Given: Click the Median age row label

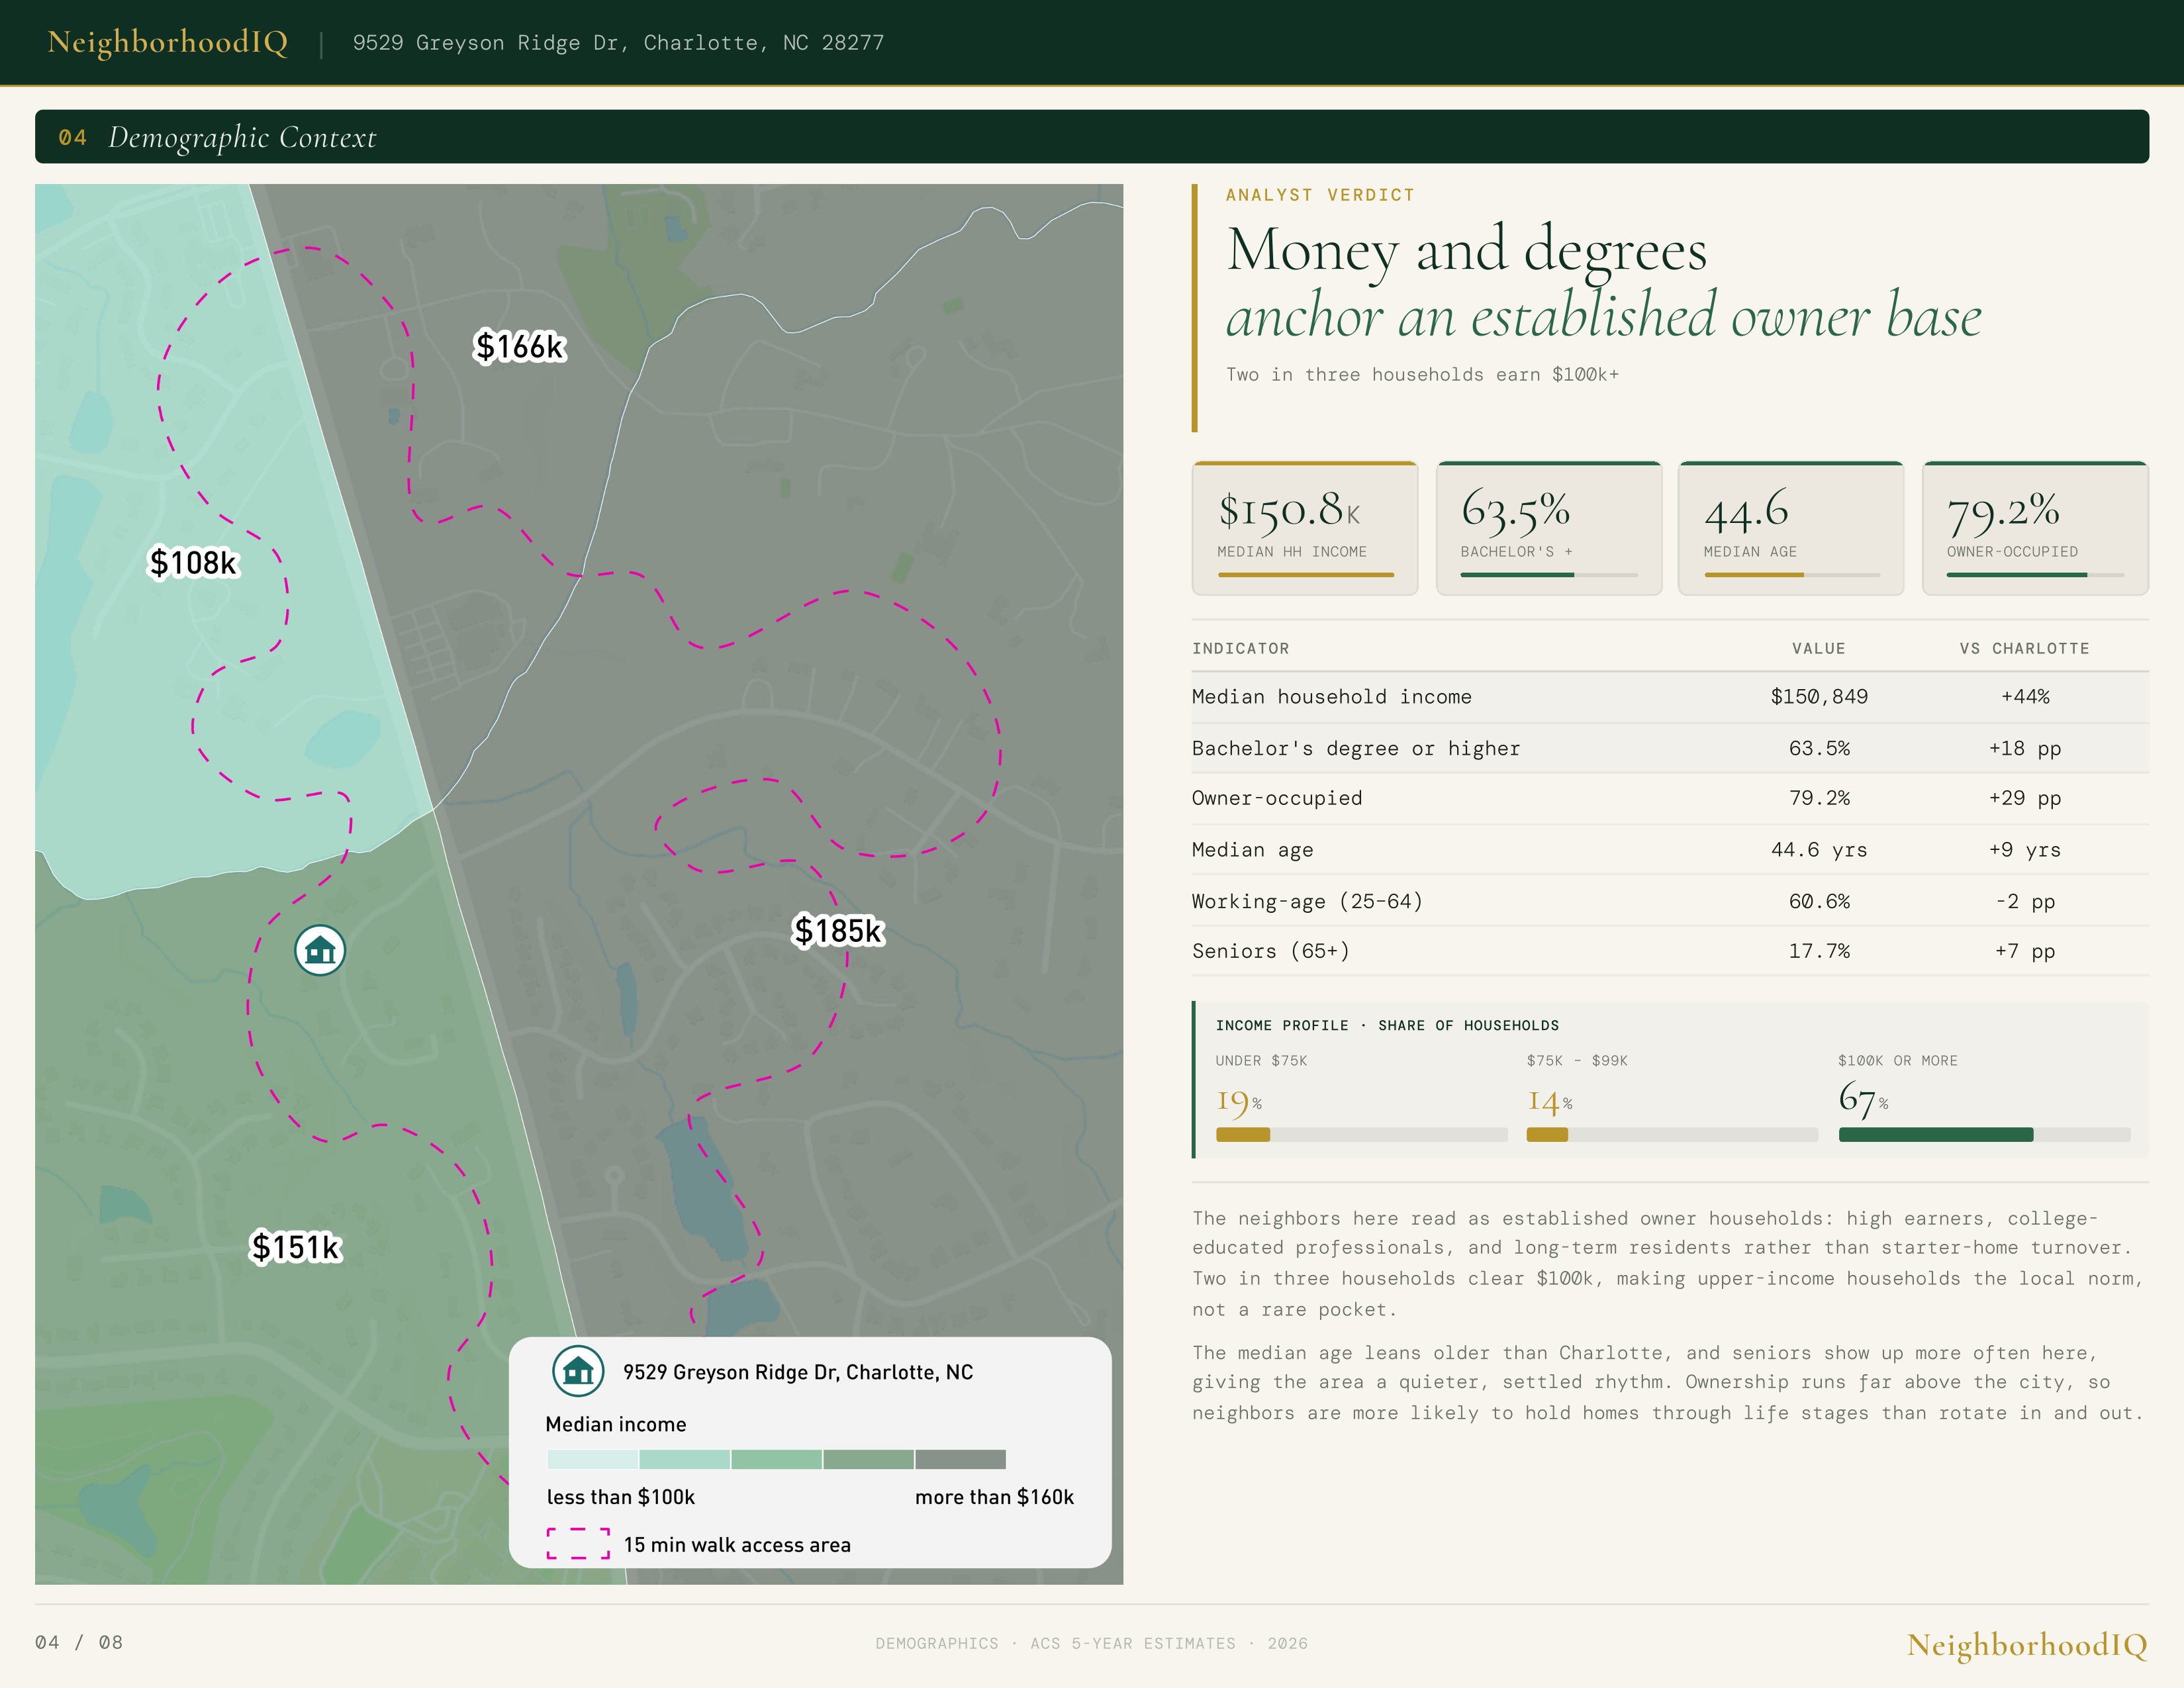Looking at the screenshot, I should coord(1252,850).
